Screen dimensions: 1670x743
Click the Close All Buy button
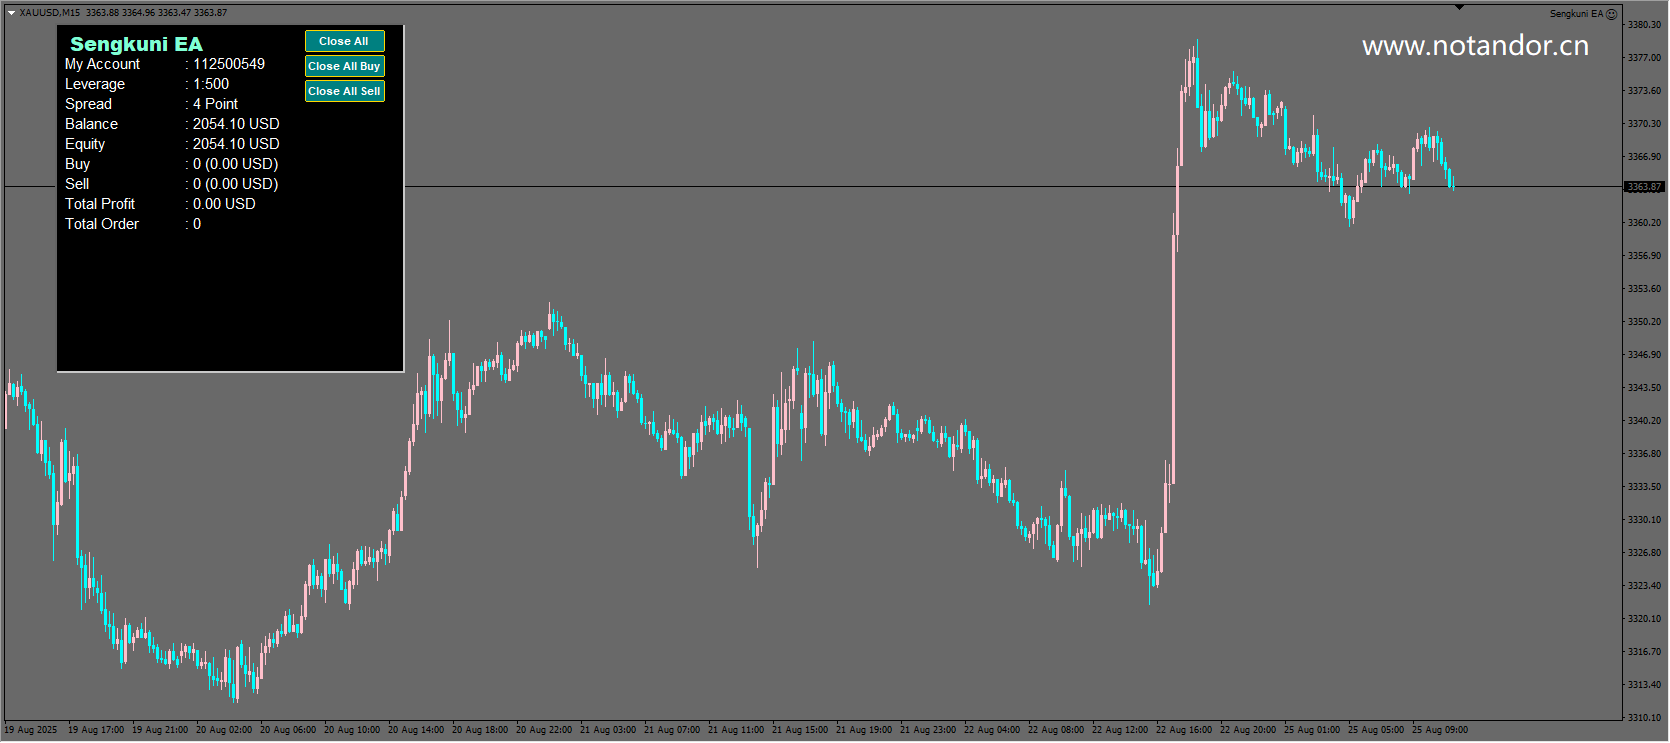pos(344,66)
